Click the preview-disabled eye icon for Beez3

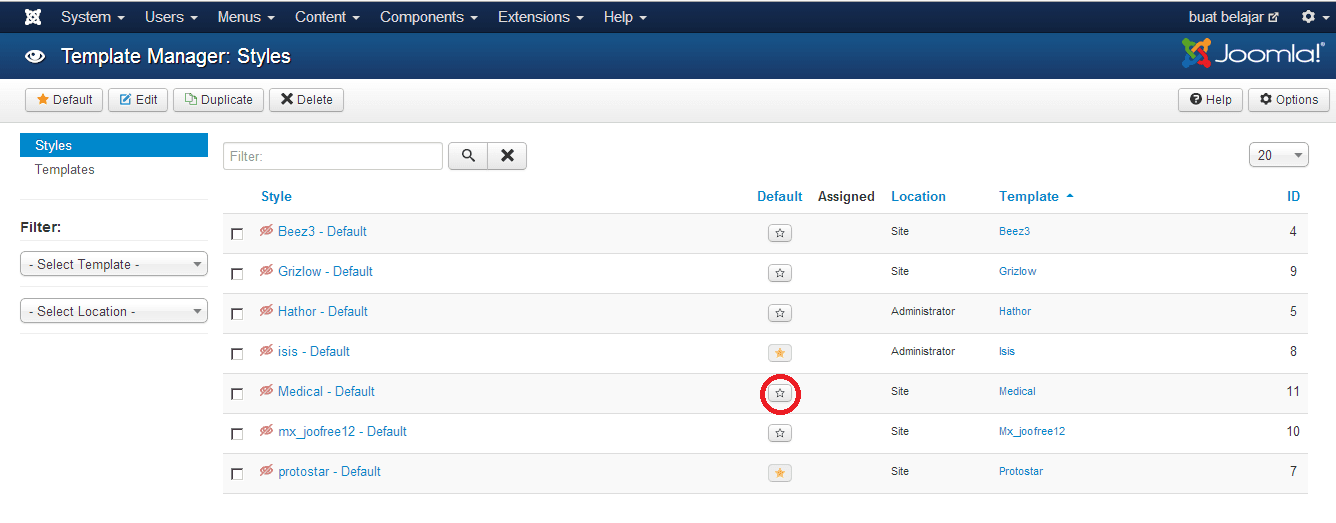click(x=266, y=231)
